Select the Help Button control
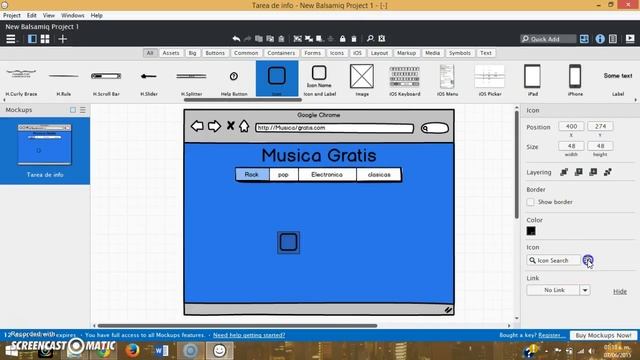The width and height of the screenshot is (640, 360). pos(234,80)
